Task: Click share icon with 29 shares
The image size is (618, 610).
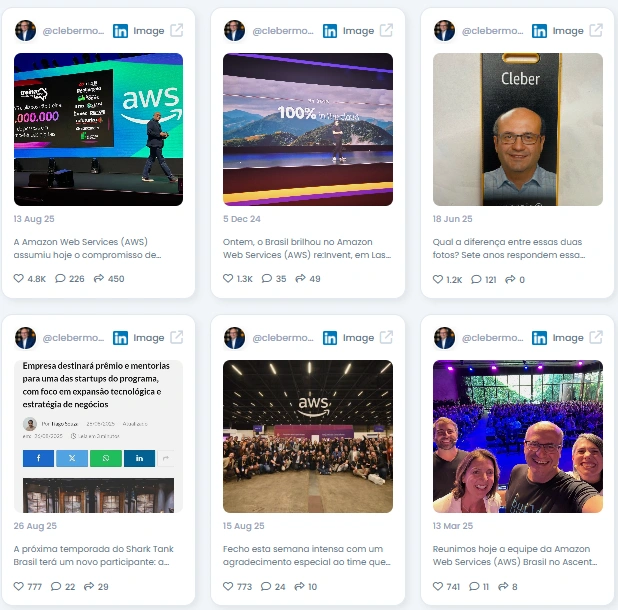Action: pos(89,586)
